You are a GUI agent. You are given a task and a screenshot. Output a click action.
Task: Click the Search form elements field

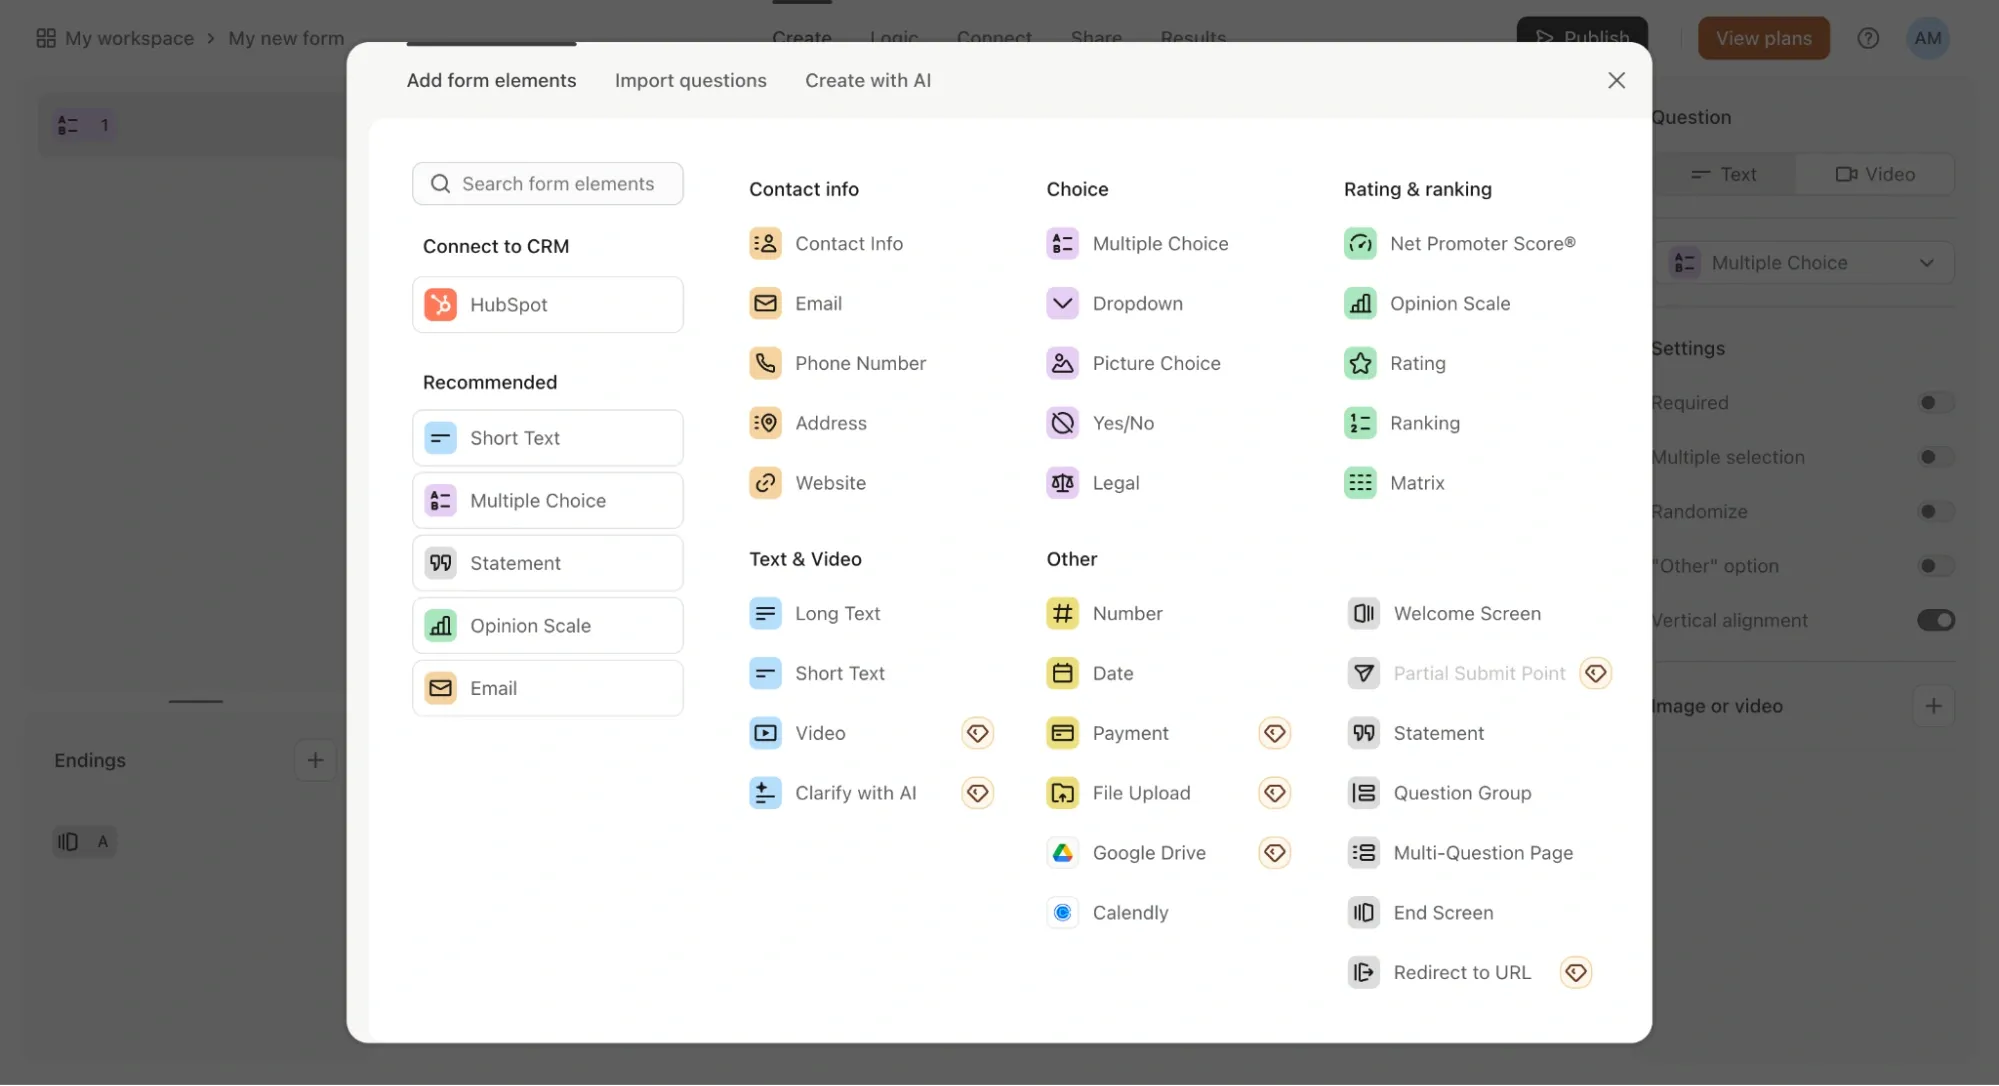(557, 184)
